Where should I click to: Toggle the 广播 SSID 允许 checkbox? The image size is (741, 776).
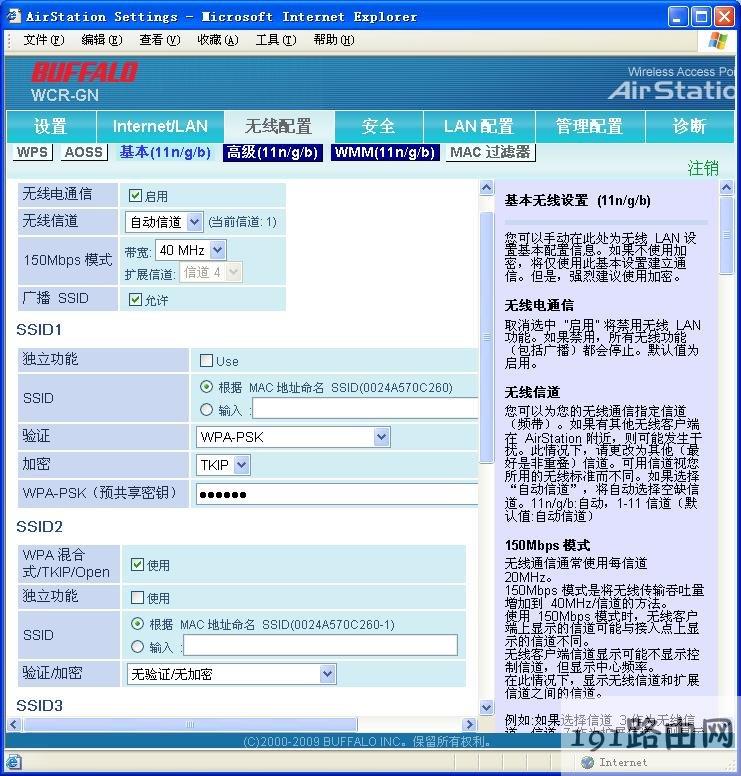[x=135, y=299]
